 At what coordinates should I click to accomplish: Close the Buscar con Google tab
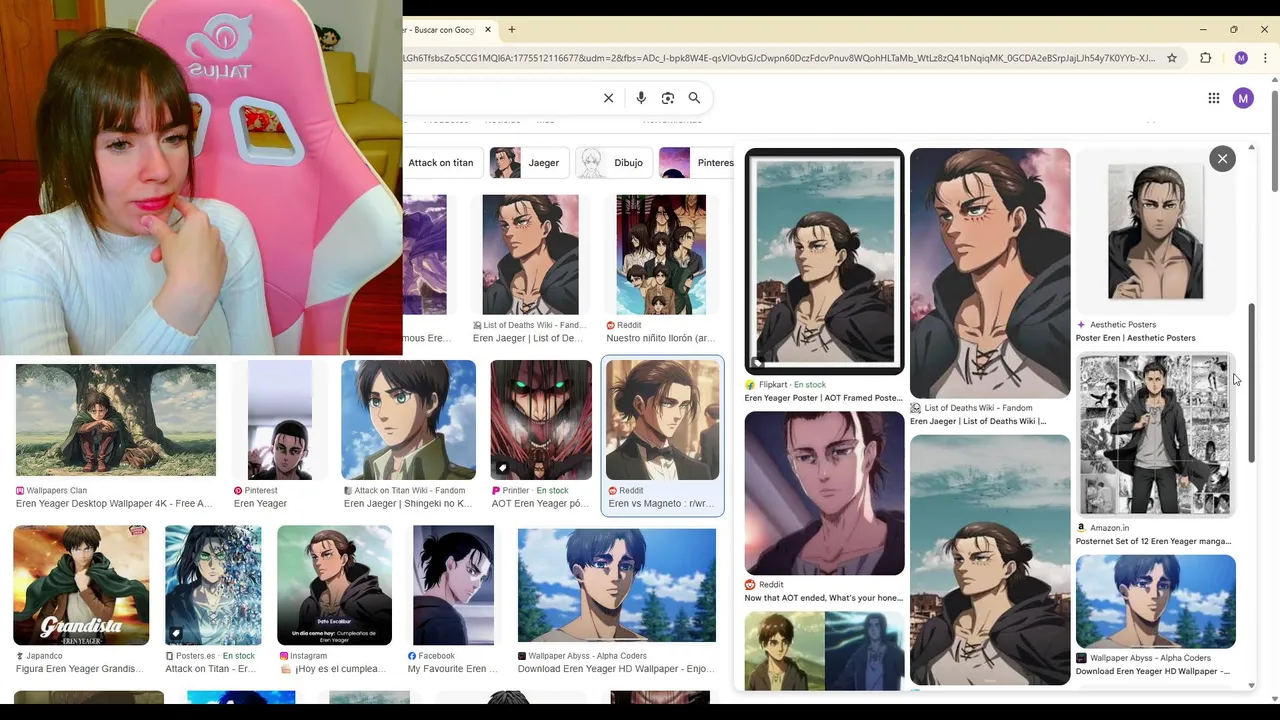pyautogui.click(x=488, y=30)
